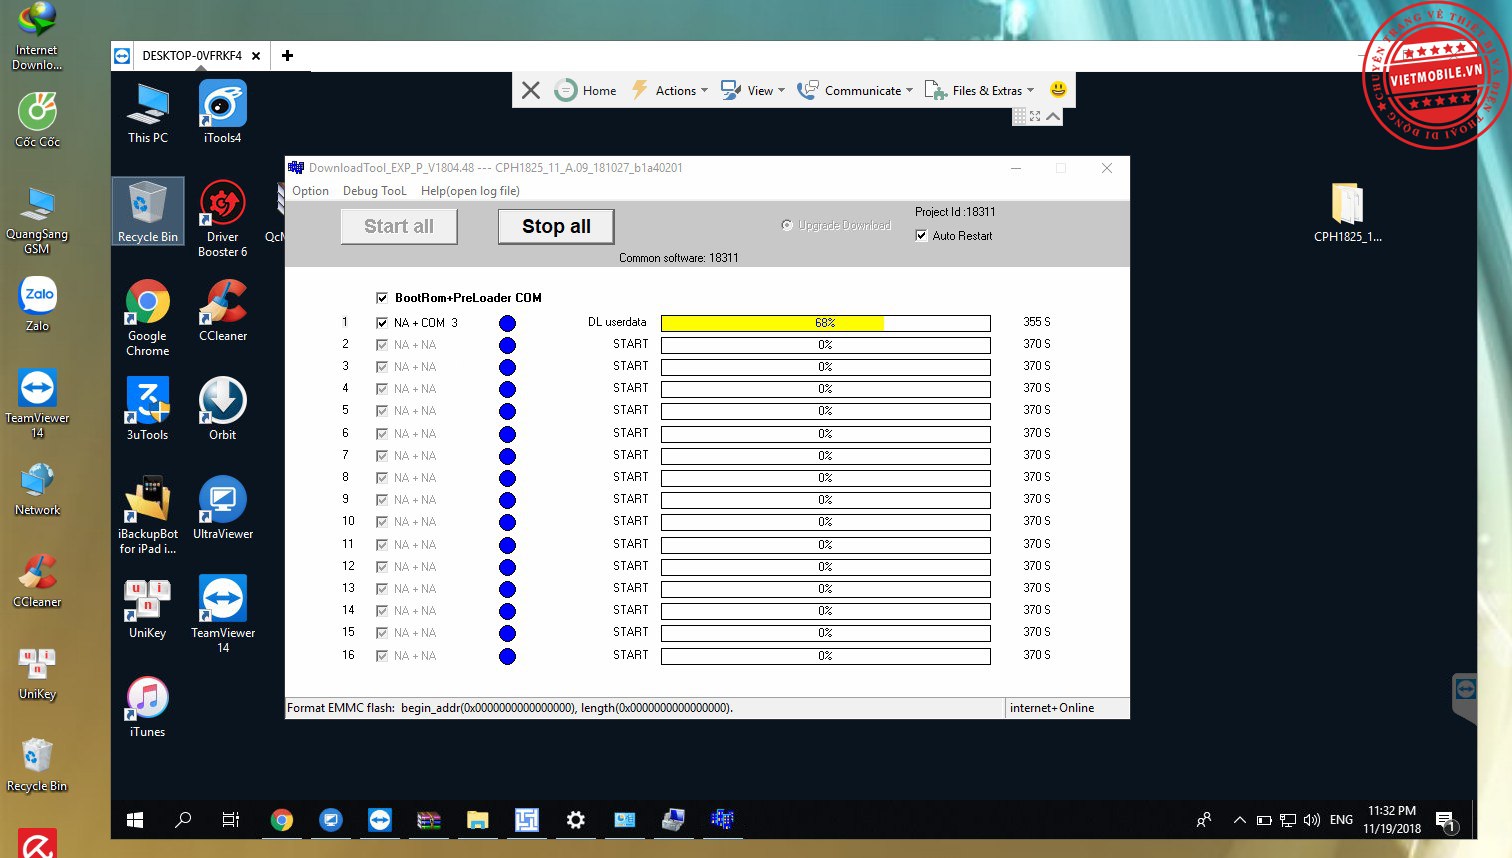Click blue status indicator for row 1
The width and height of the screenshot is (1512, 858).
[x=507, y=323]
